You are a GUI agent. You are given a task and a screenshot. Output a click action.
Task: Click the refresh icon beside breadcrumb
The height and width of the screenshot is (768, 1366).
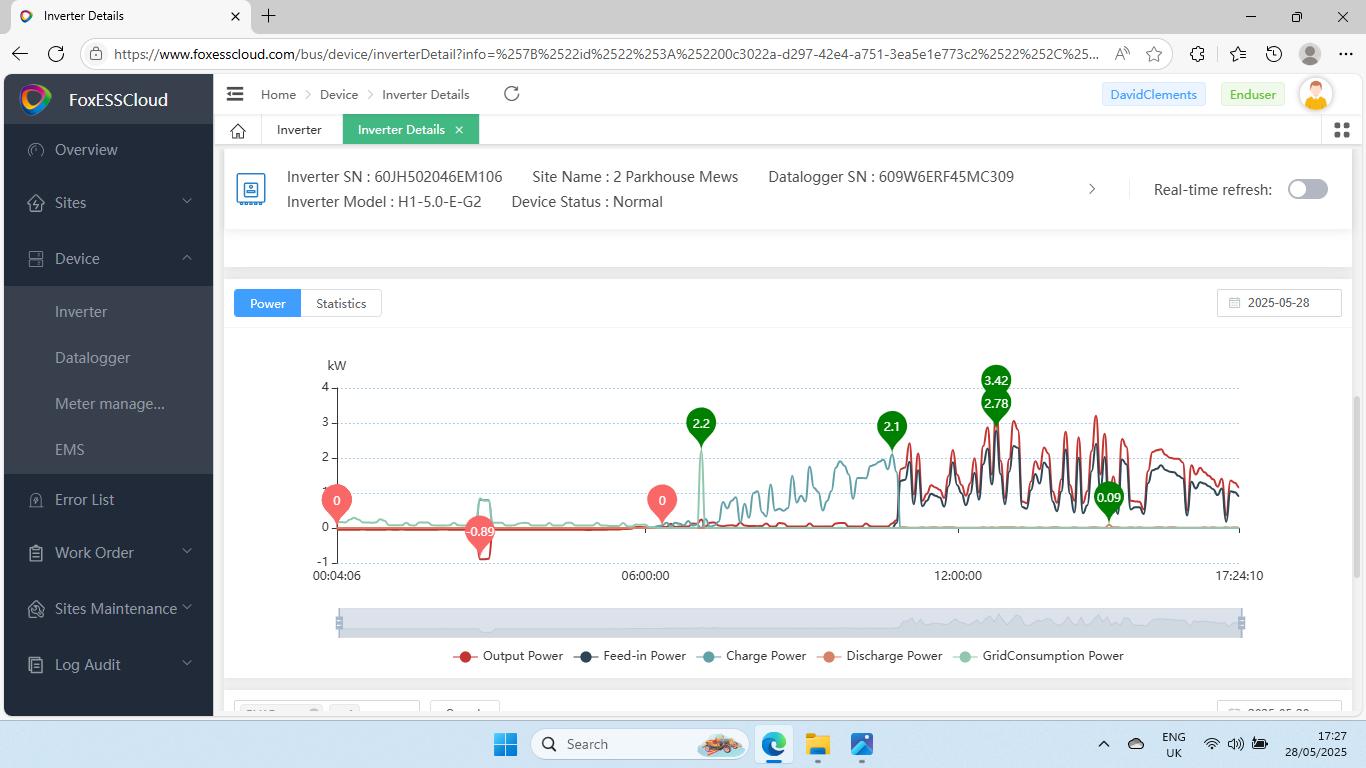click(511, 94)
